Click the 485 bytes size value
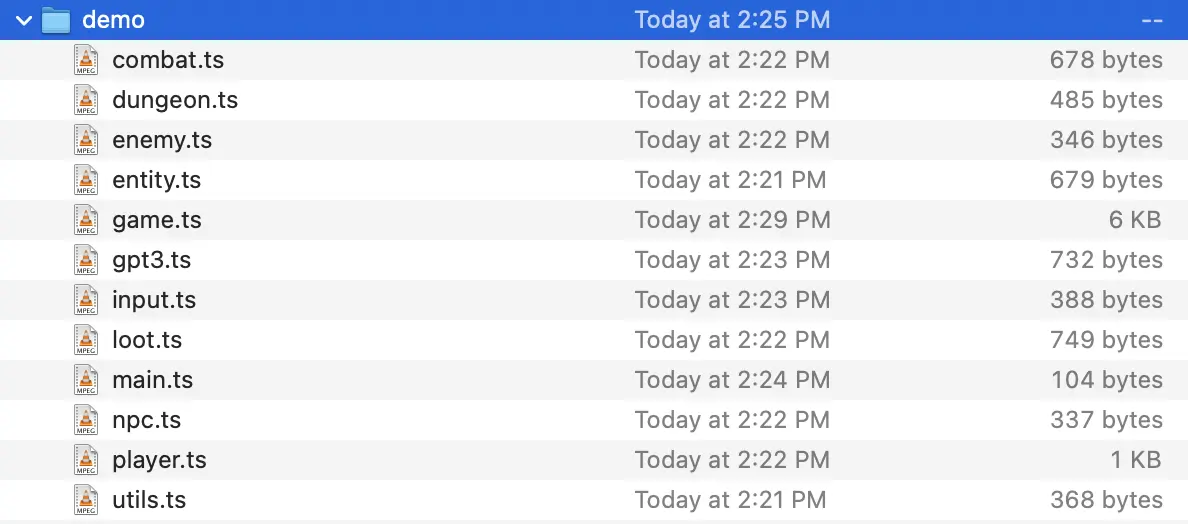The width and height of the screenshot is (1188, 524). tap(1106, 100)
